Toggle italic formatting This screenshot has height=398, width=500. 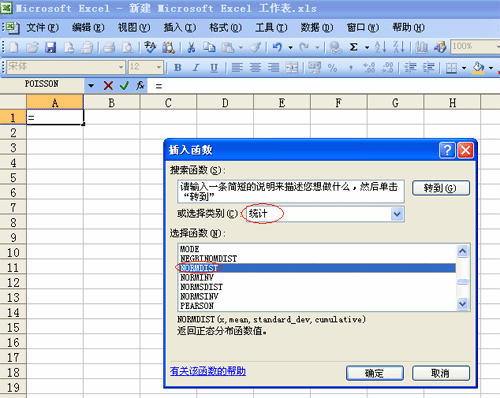pos(196,68)
